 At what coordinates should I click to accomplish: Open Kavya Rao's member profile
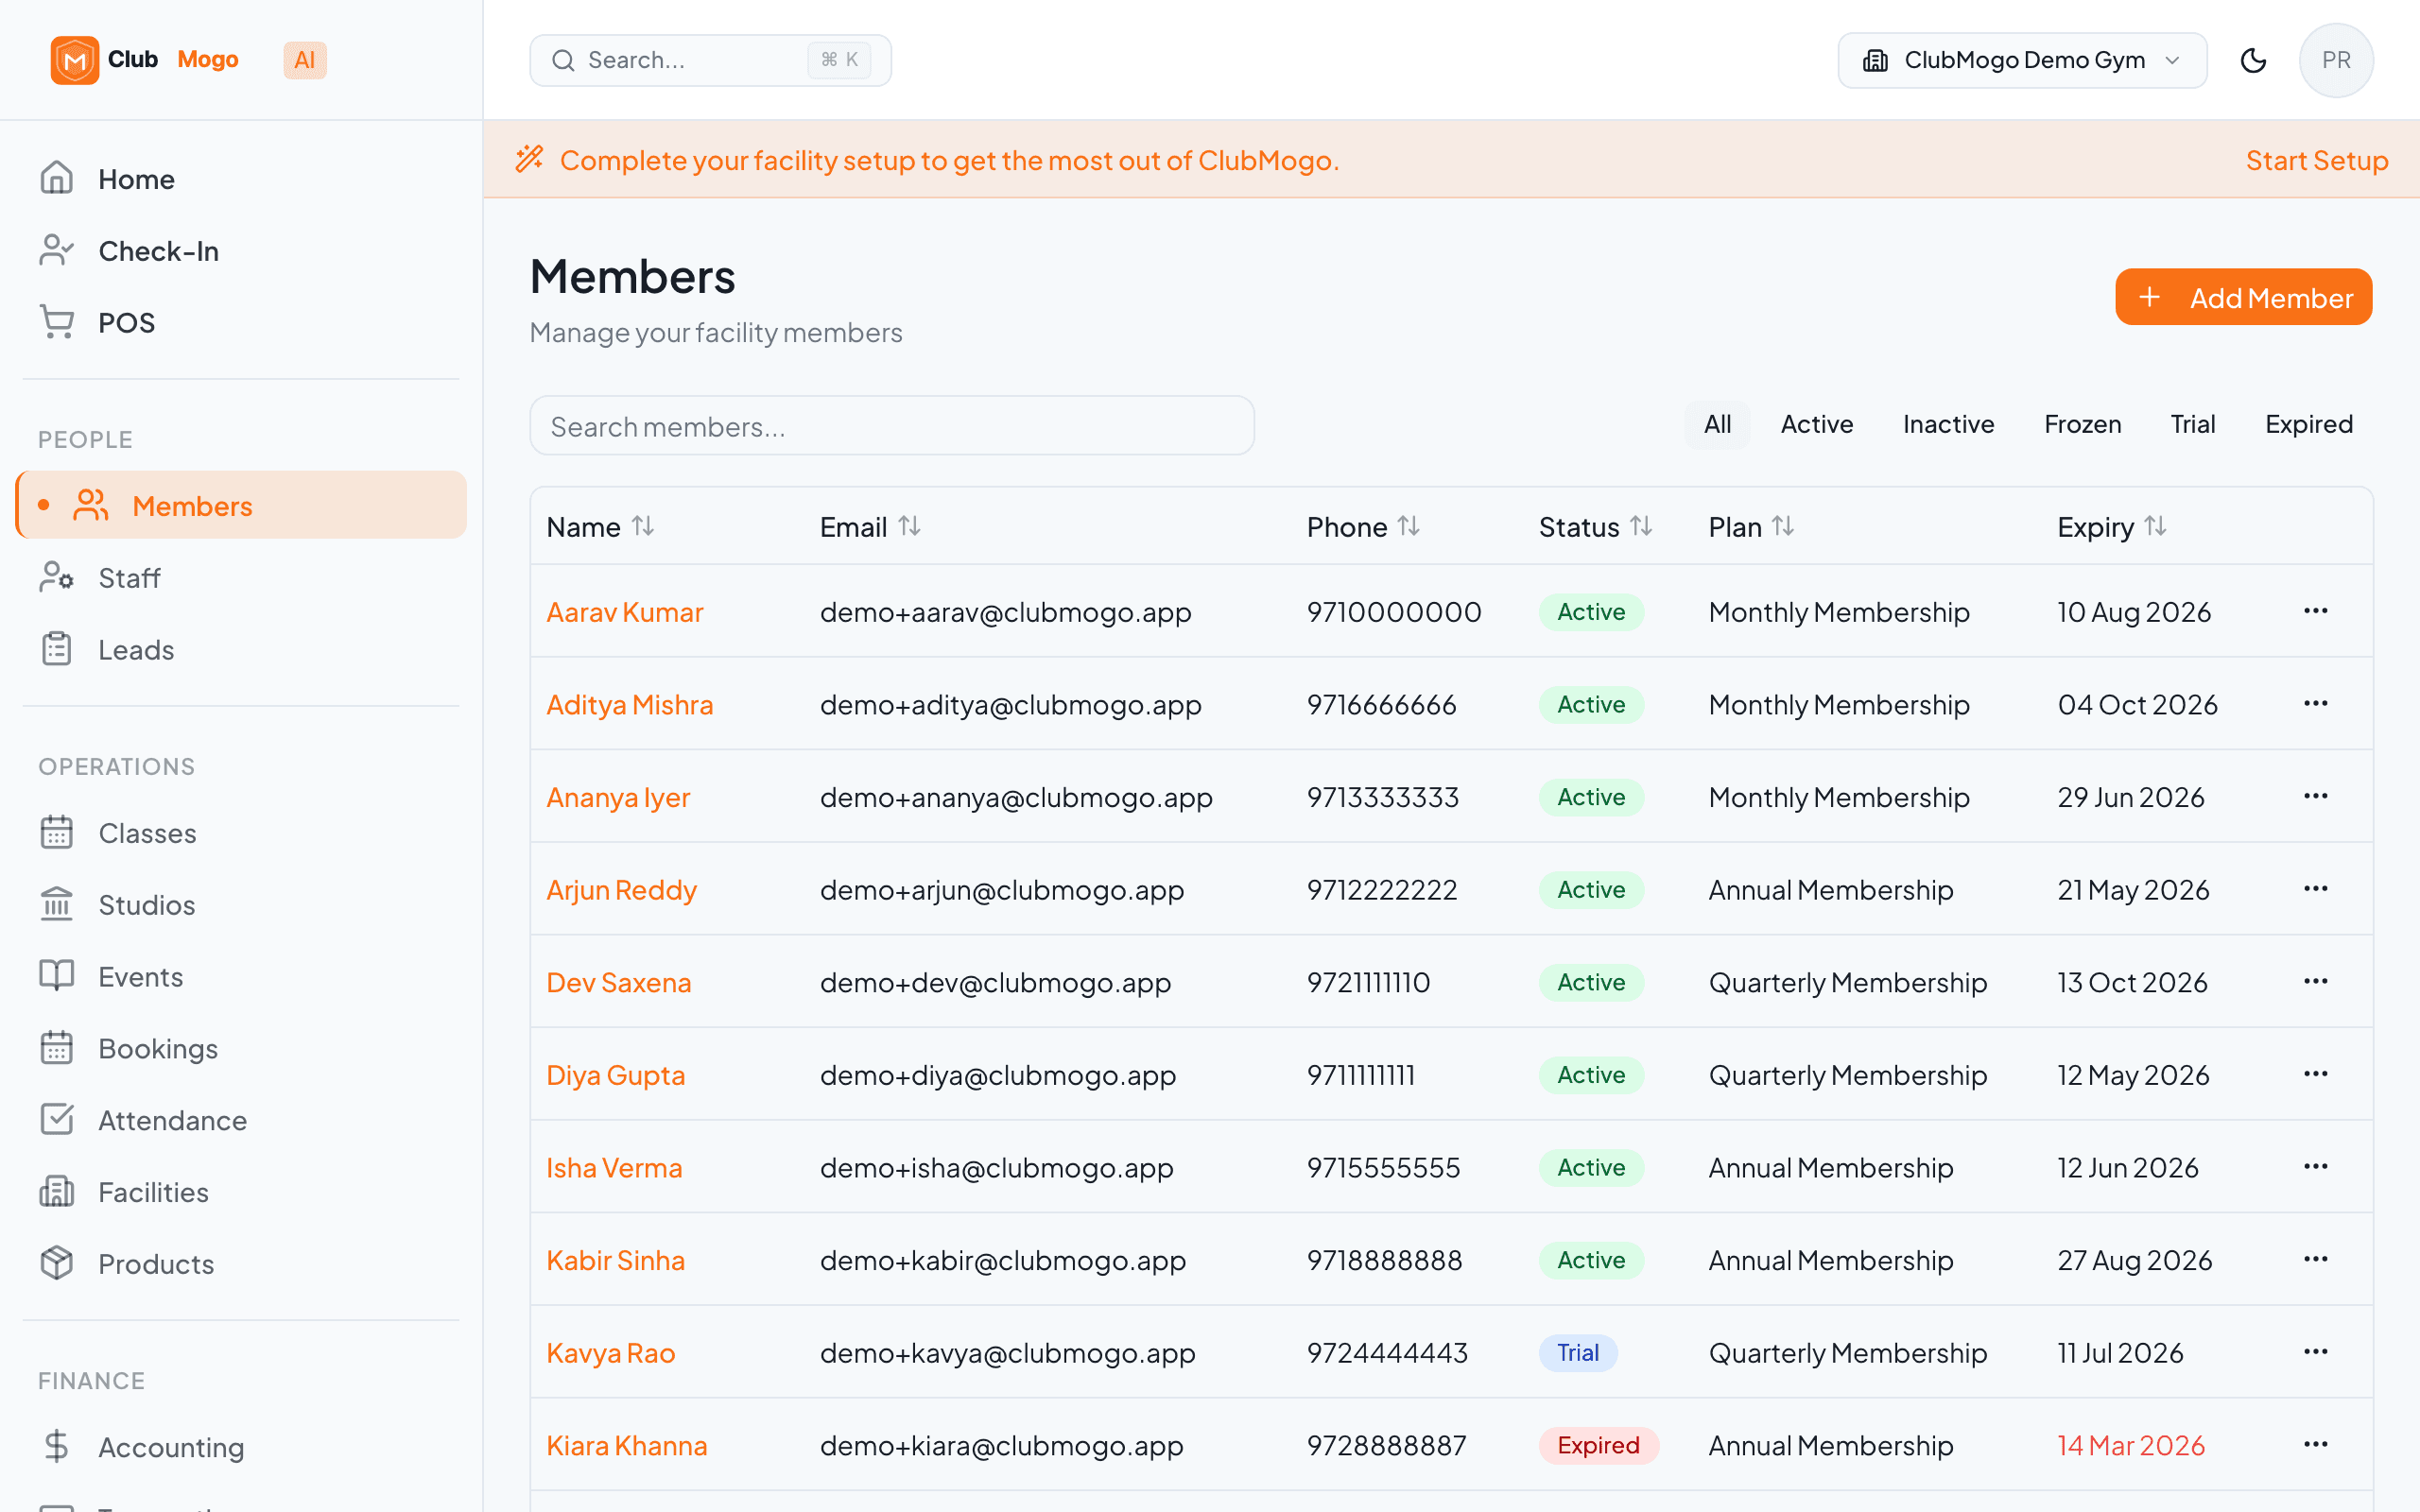(610, 1353)
